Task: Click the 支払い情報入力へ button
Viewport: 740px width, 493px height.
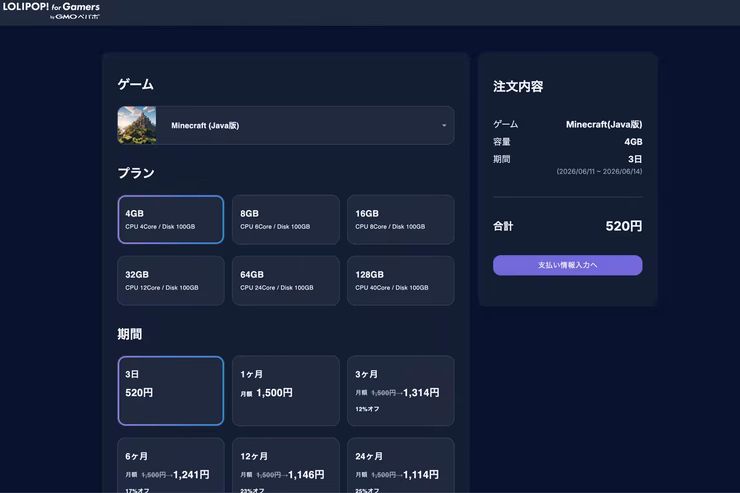Action: 568,265
